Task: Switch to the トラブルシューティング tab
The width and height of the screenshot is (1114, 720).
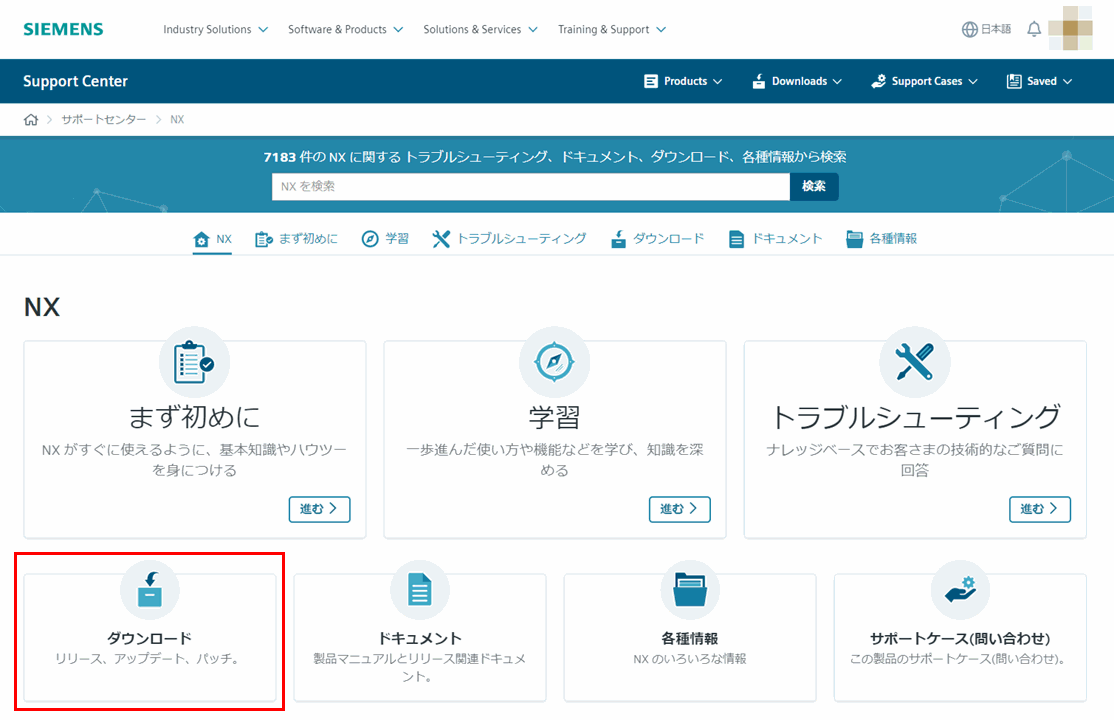Action: [x=521, y=239]
